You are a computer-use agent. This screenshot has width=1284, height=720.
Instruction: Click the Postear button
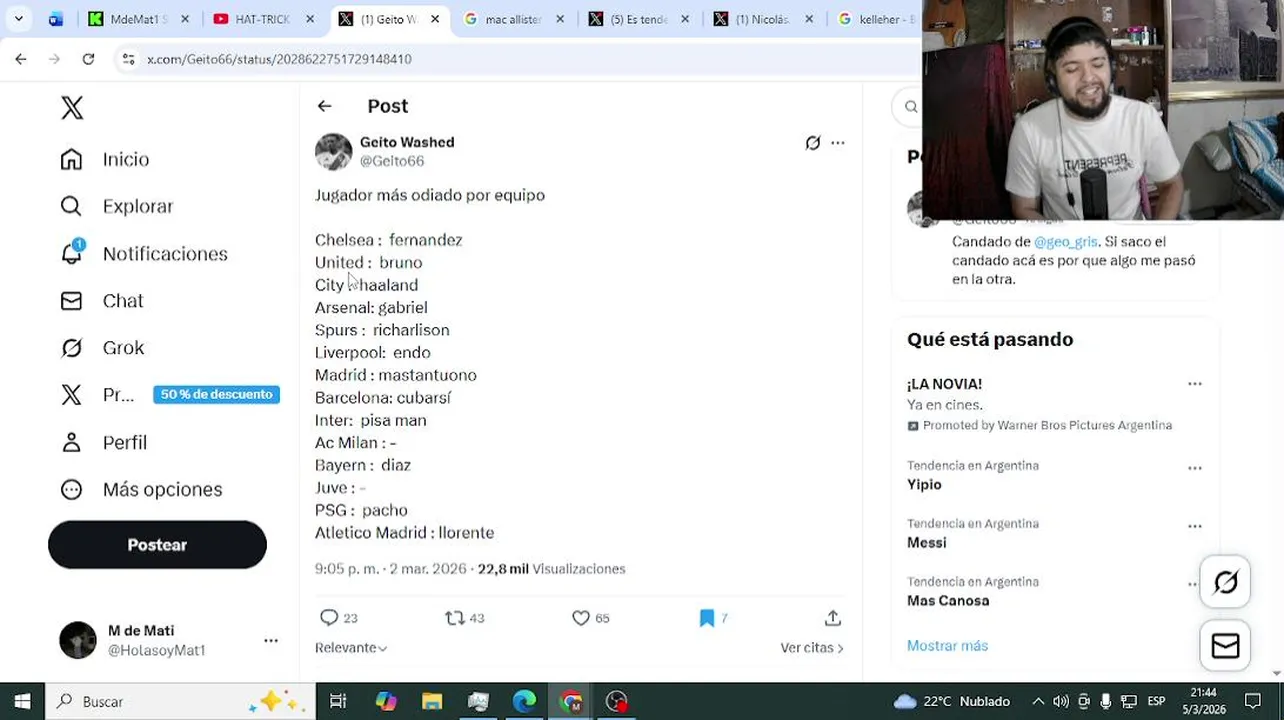click(157, 545)
